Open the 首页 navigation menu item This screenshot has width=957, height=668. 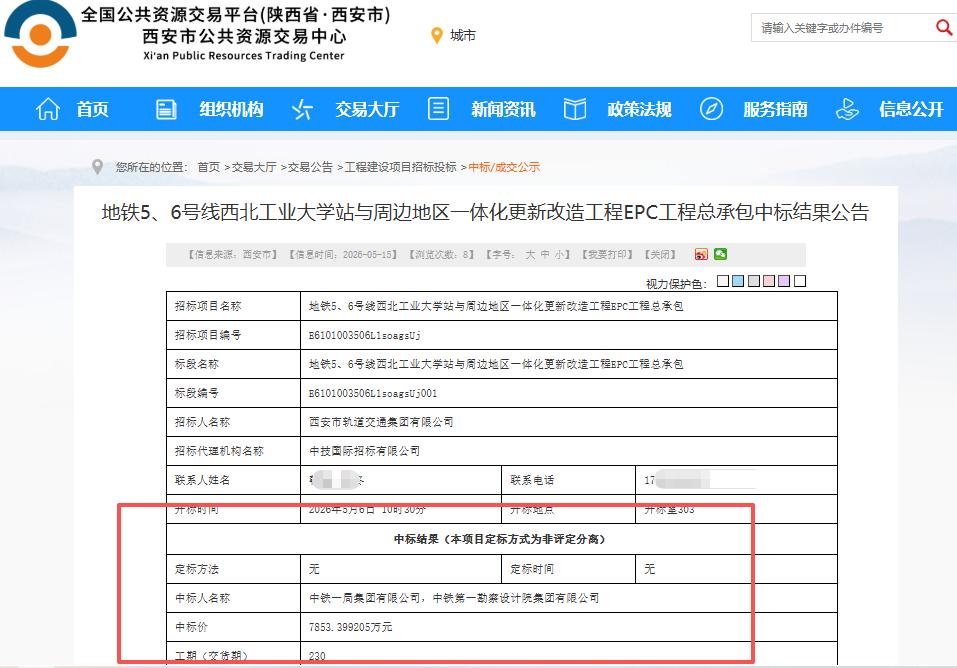pos(92,109)
